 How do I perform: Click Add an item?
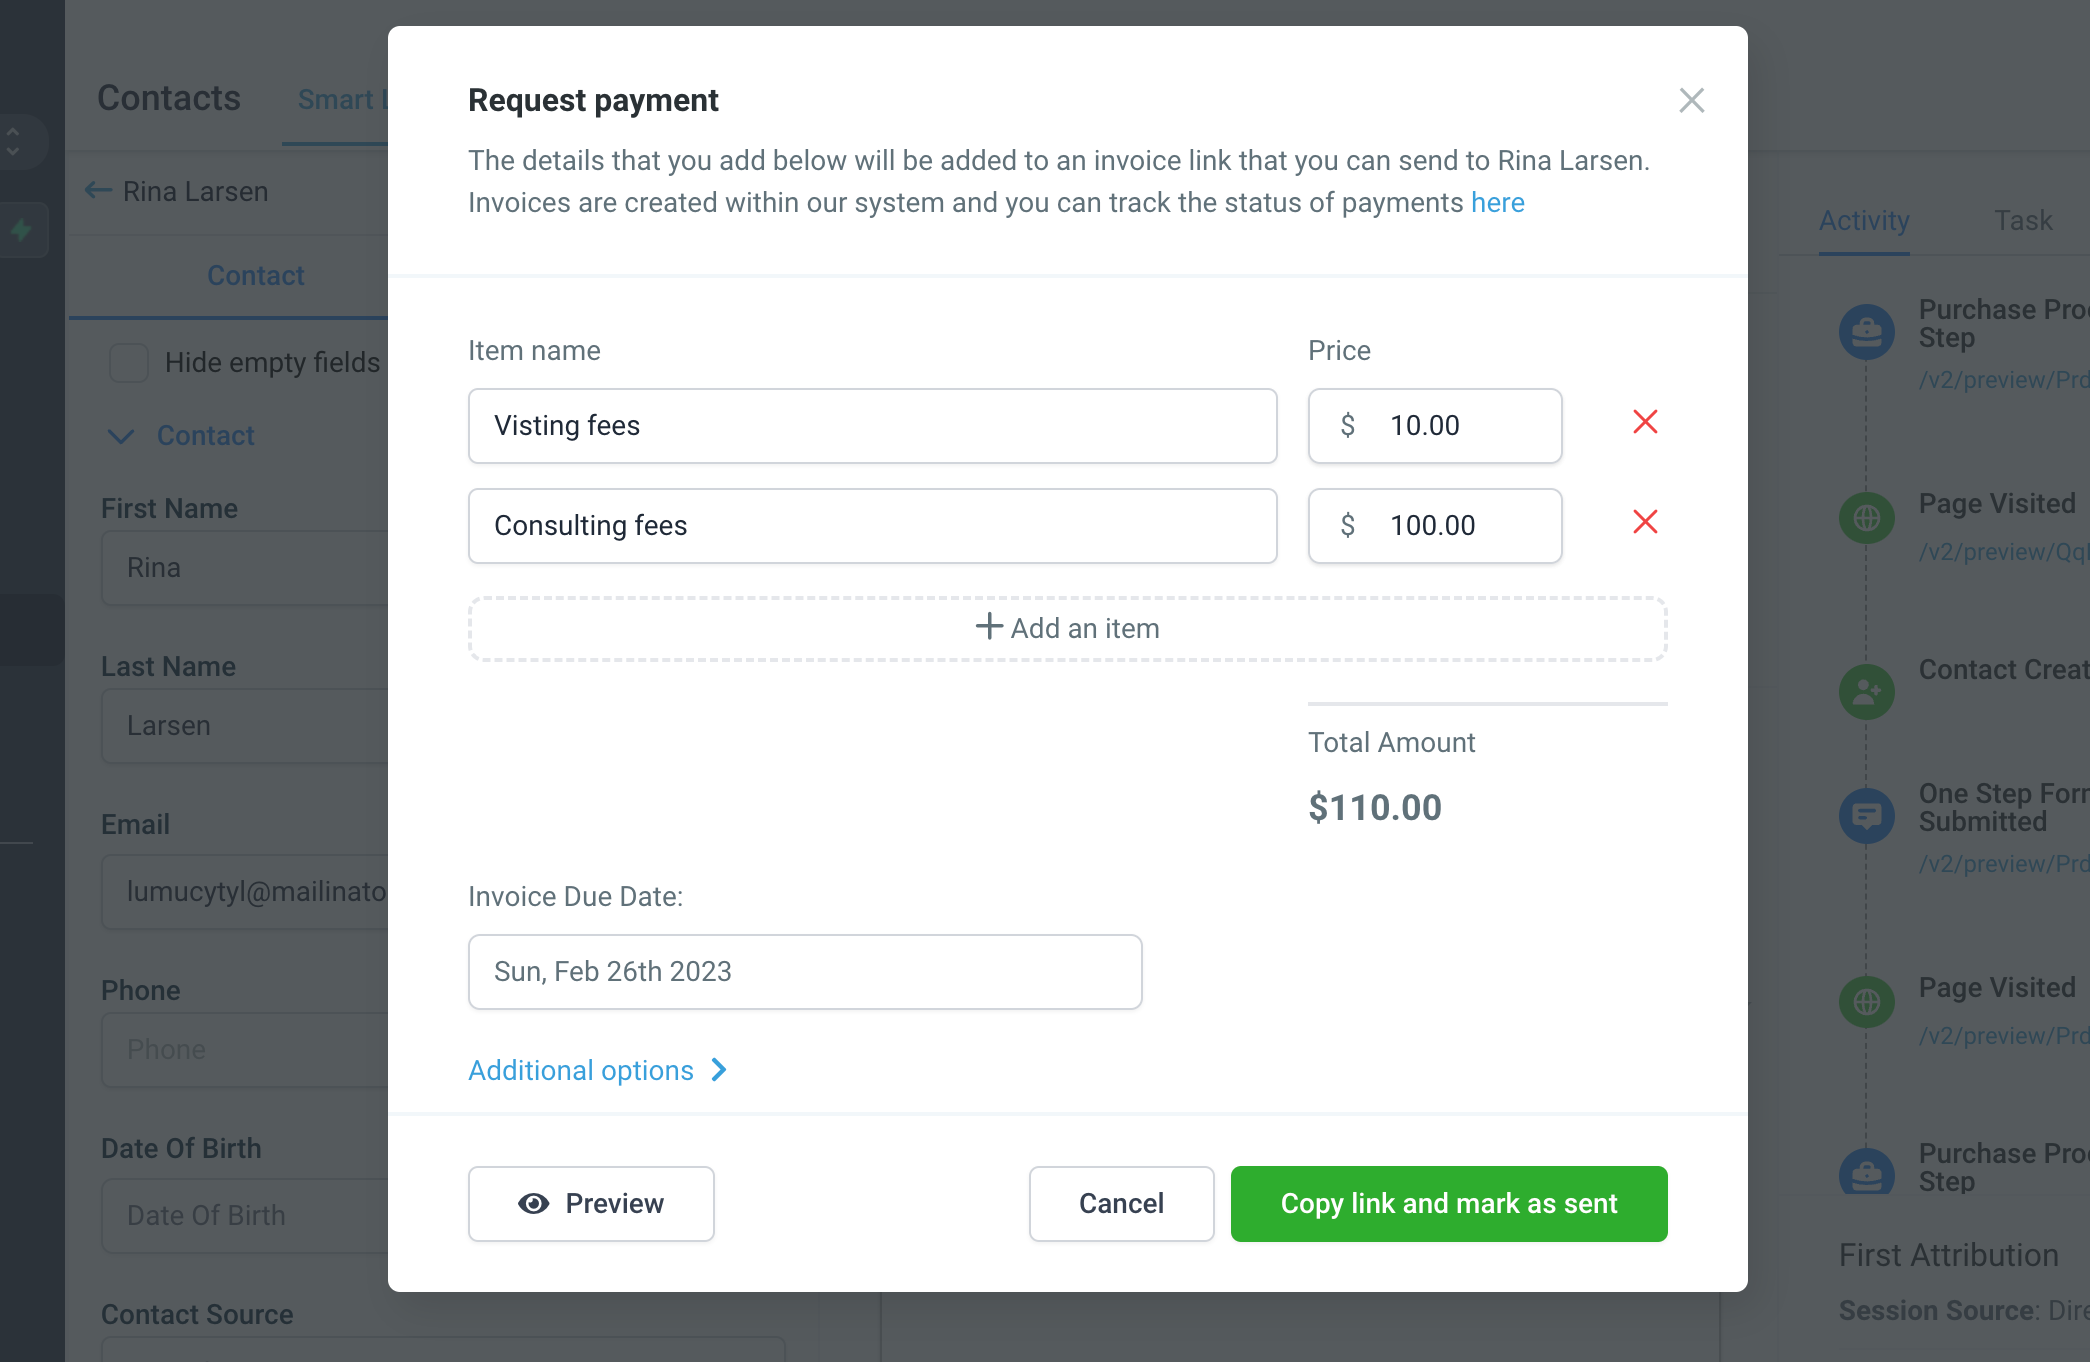pos(1067,628)
